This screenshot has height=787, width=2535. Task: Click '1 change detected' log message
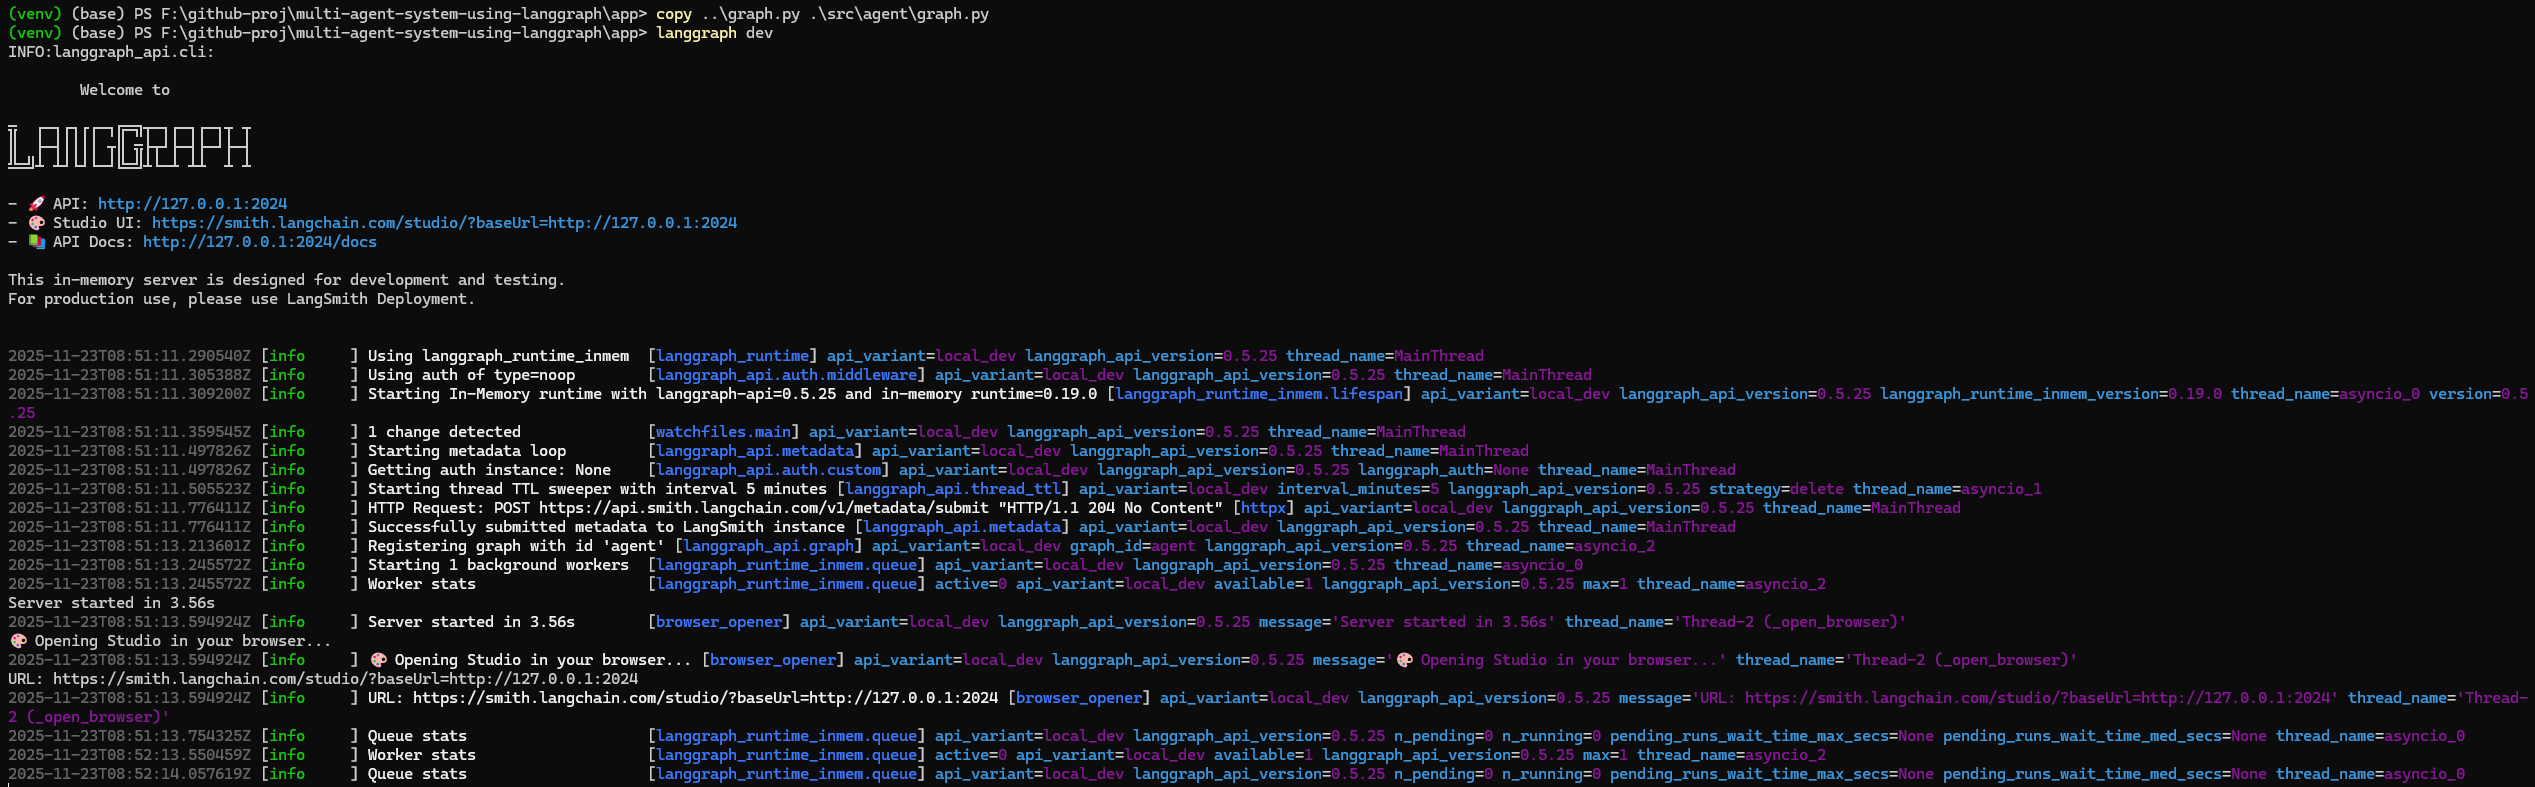(444, 432)
